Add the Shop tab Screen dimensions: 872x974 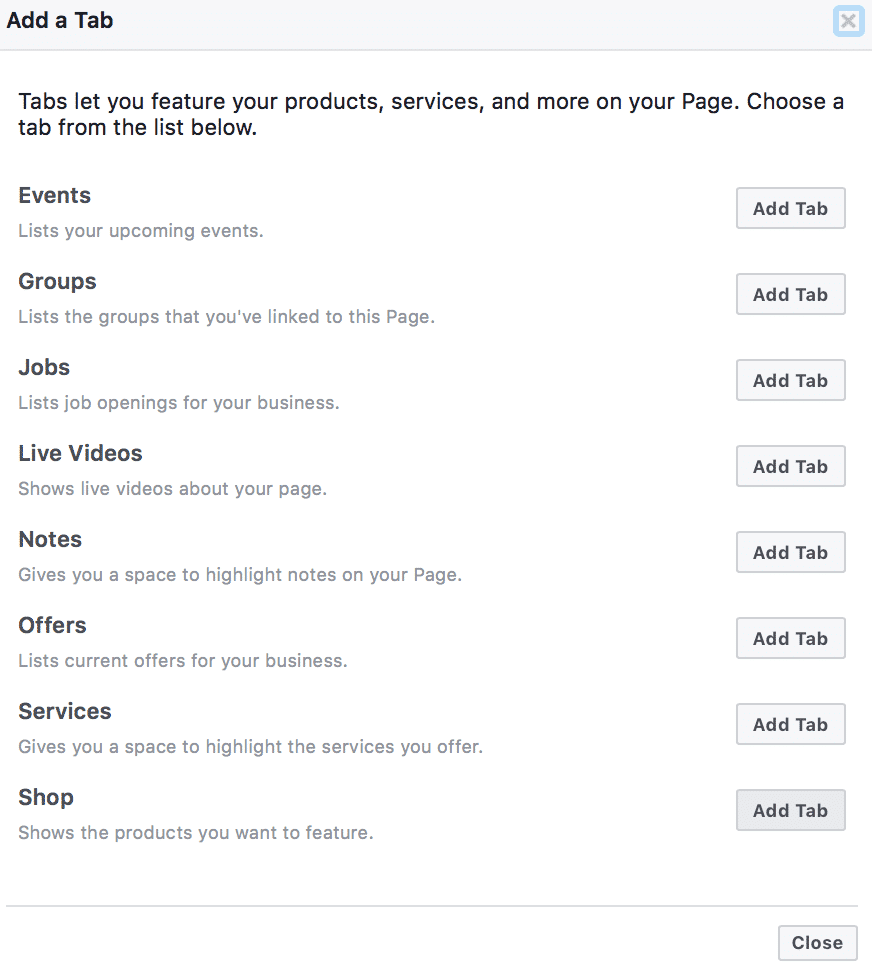[x=790, y=811]
